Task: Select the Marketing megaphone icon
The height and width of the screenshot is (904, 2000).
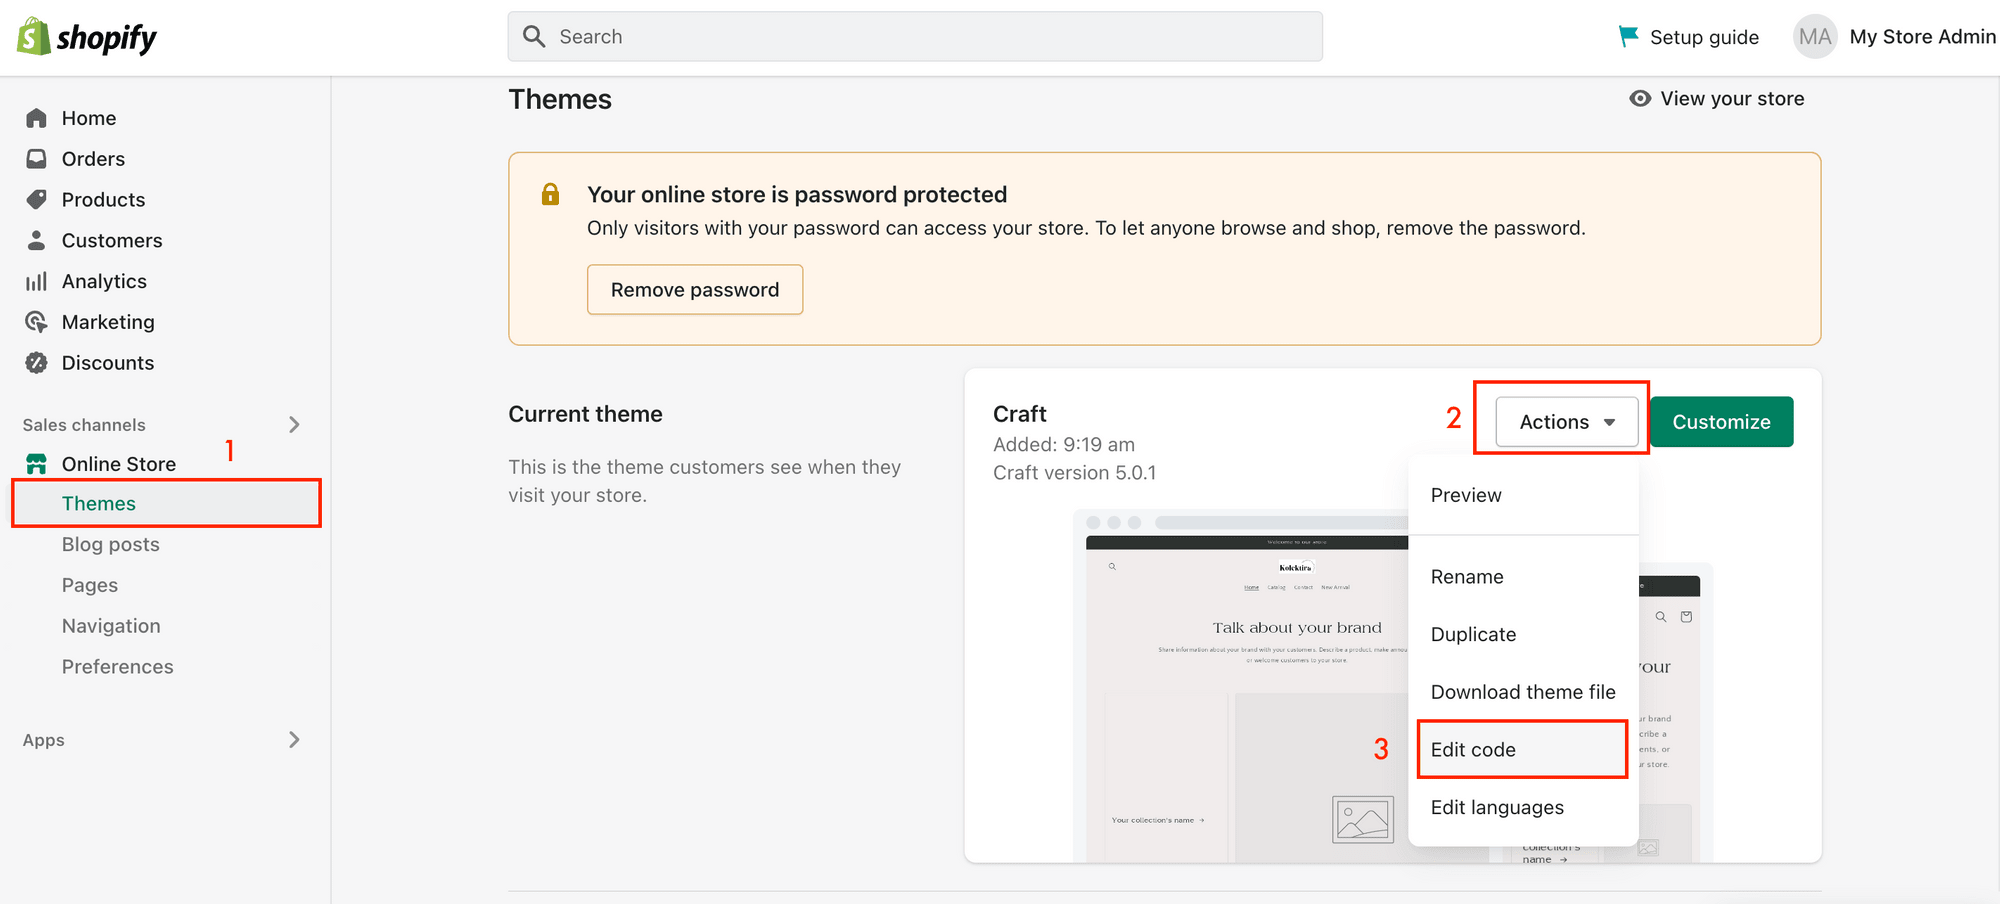Action: pos(36,321)
